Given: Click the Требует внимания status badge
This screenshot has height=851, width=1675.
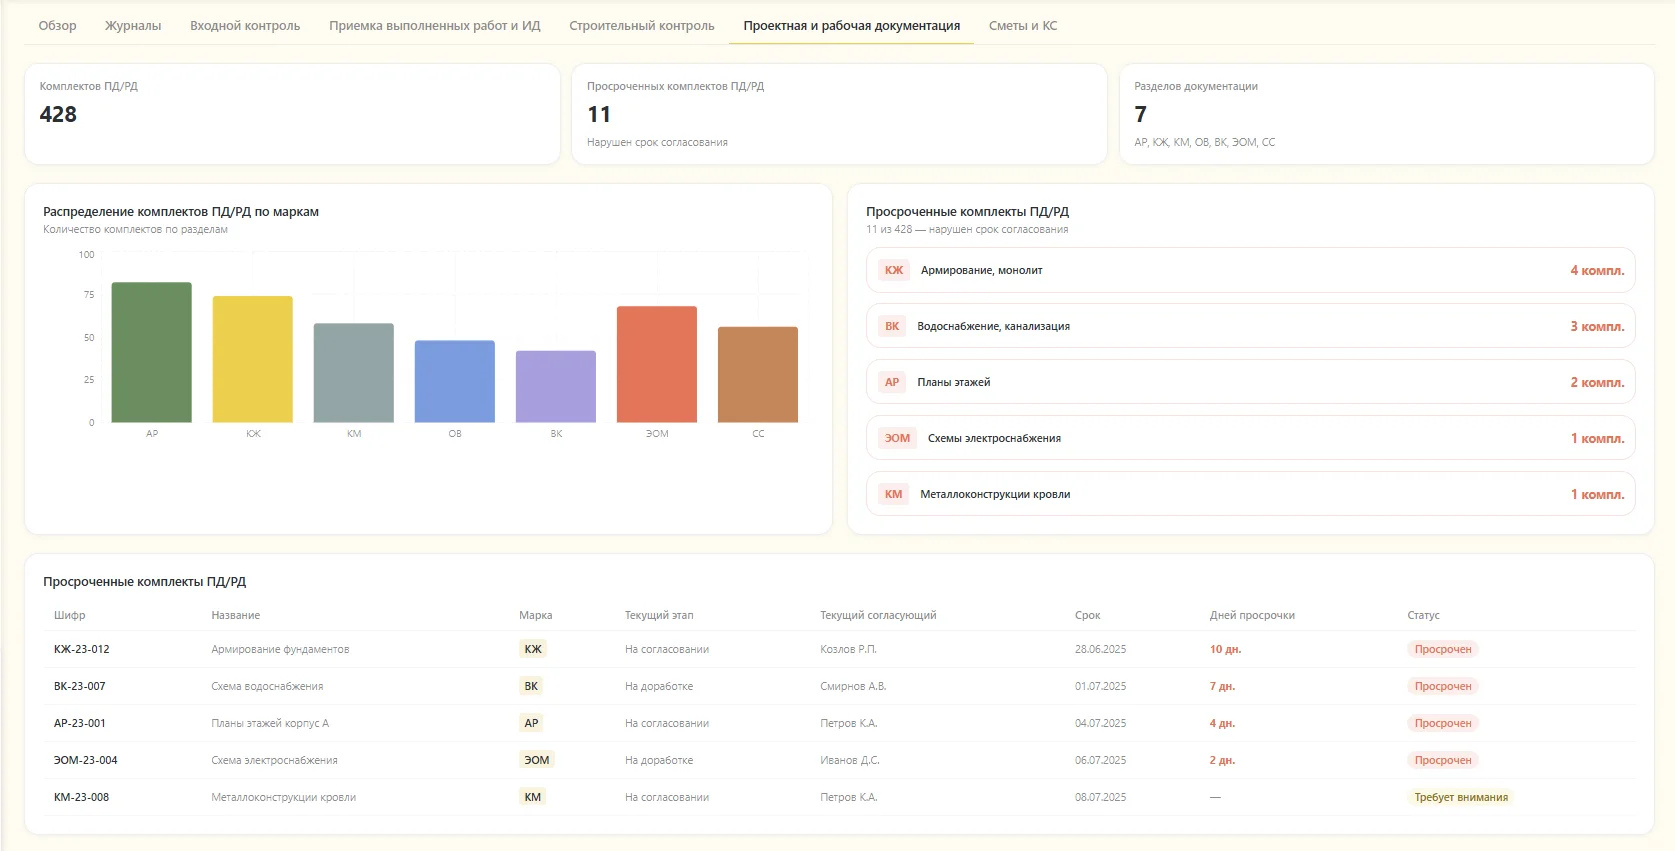Looking at the screenshot, I should pyautogui.click(x=1461, y=797).
